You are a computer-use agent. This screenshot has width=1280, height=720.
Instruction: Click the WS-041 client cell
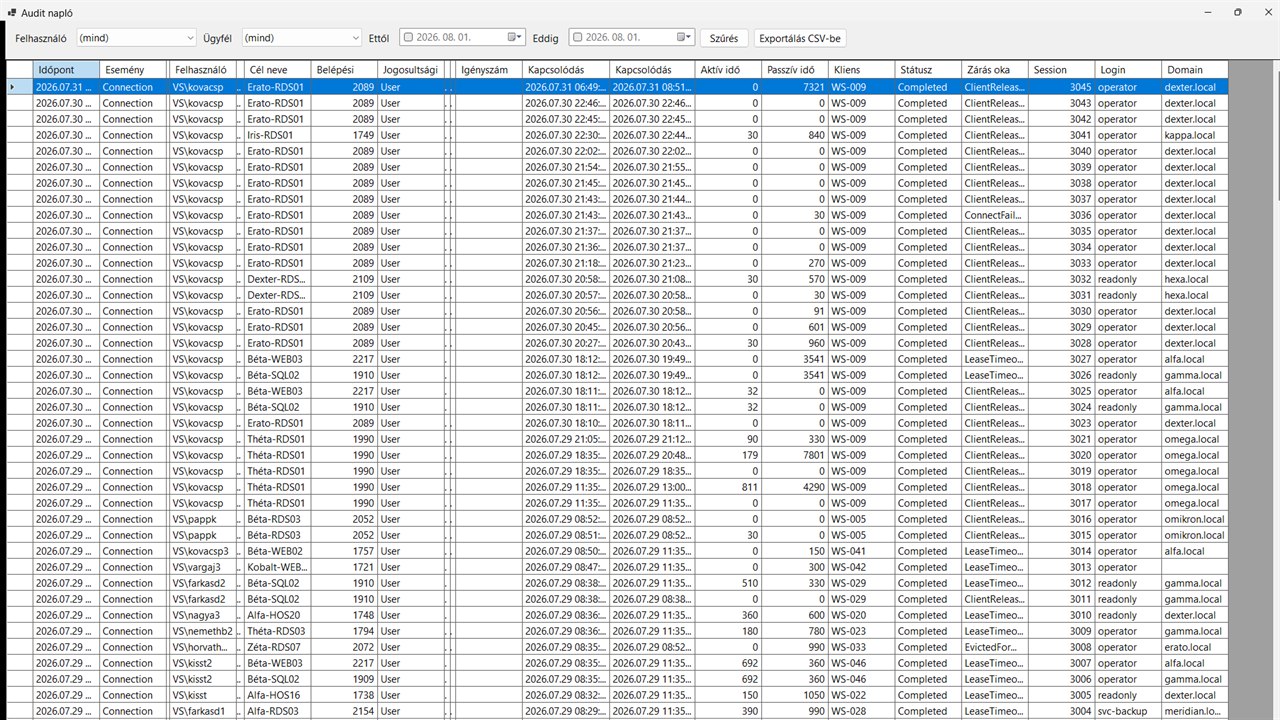click(x=861, y=551)
